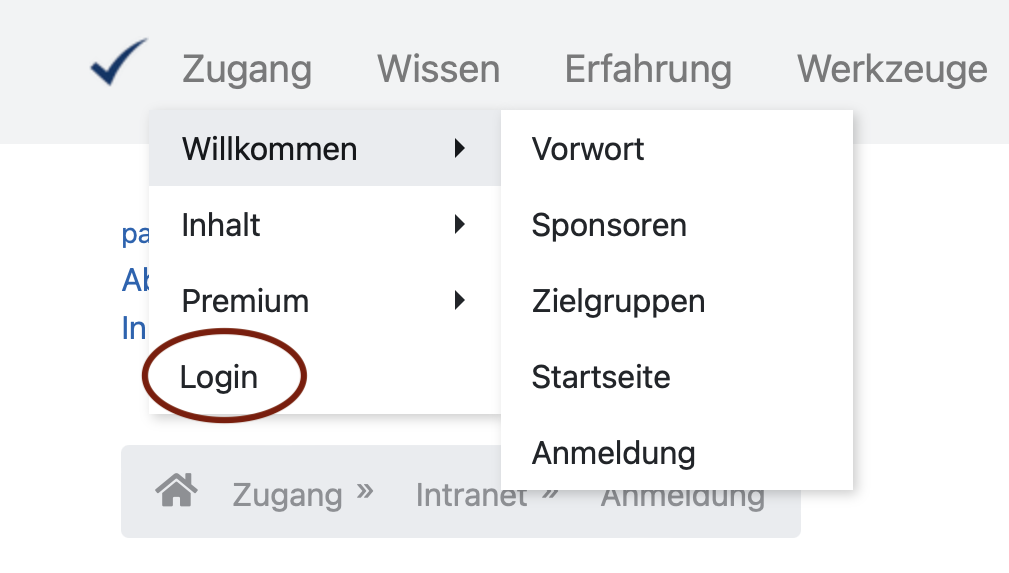
Task: Choose Startseite from the submenu
Action: (601, 377)
